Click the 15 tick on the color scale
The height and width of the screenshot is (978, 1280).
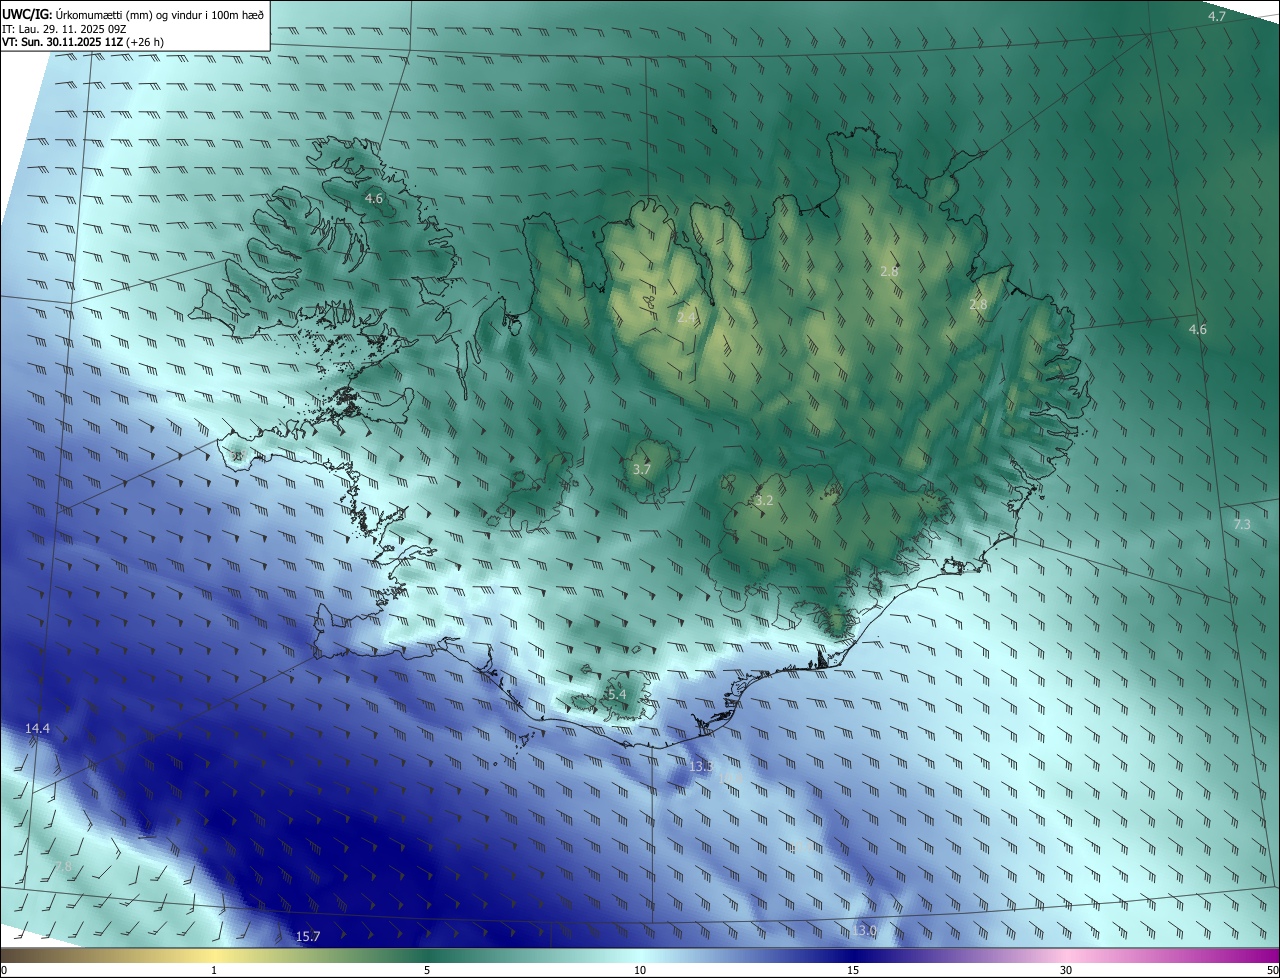click(853, 970)
